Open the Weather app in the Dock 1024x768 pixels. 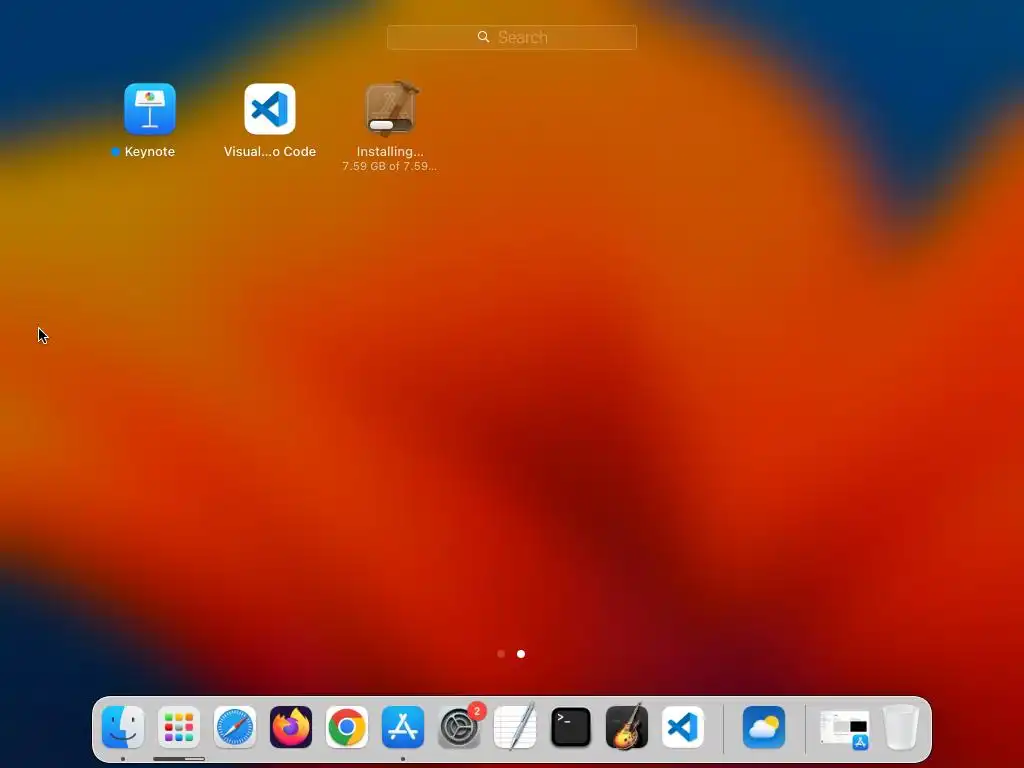coord(764,727)
